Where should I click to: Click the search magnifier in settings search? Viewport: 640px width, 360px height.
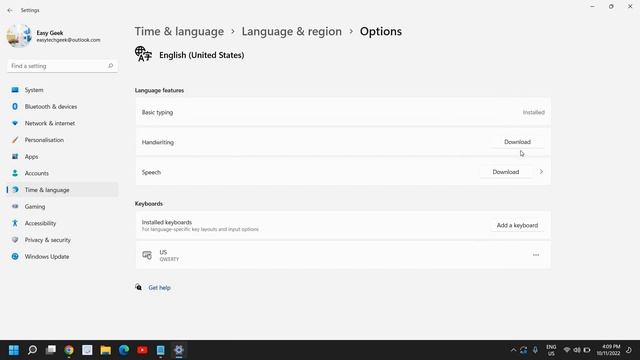click(110, 66)
